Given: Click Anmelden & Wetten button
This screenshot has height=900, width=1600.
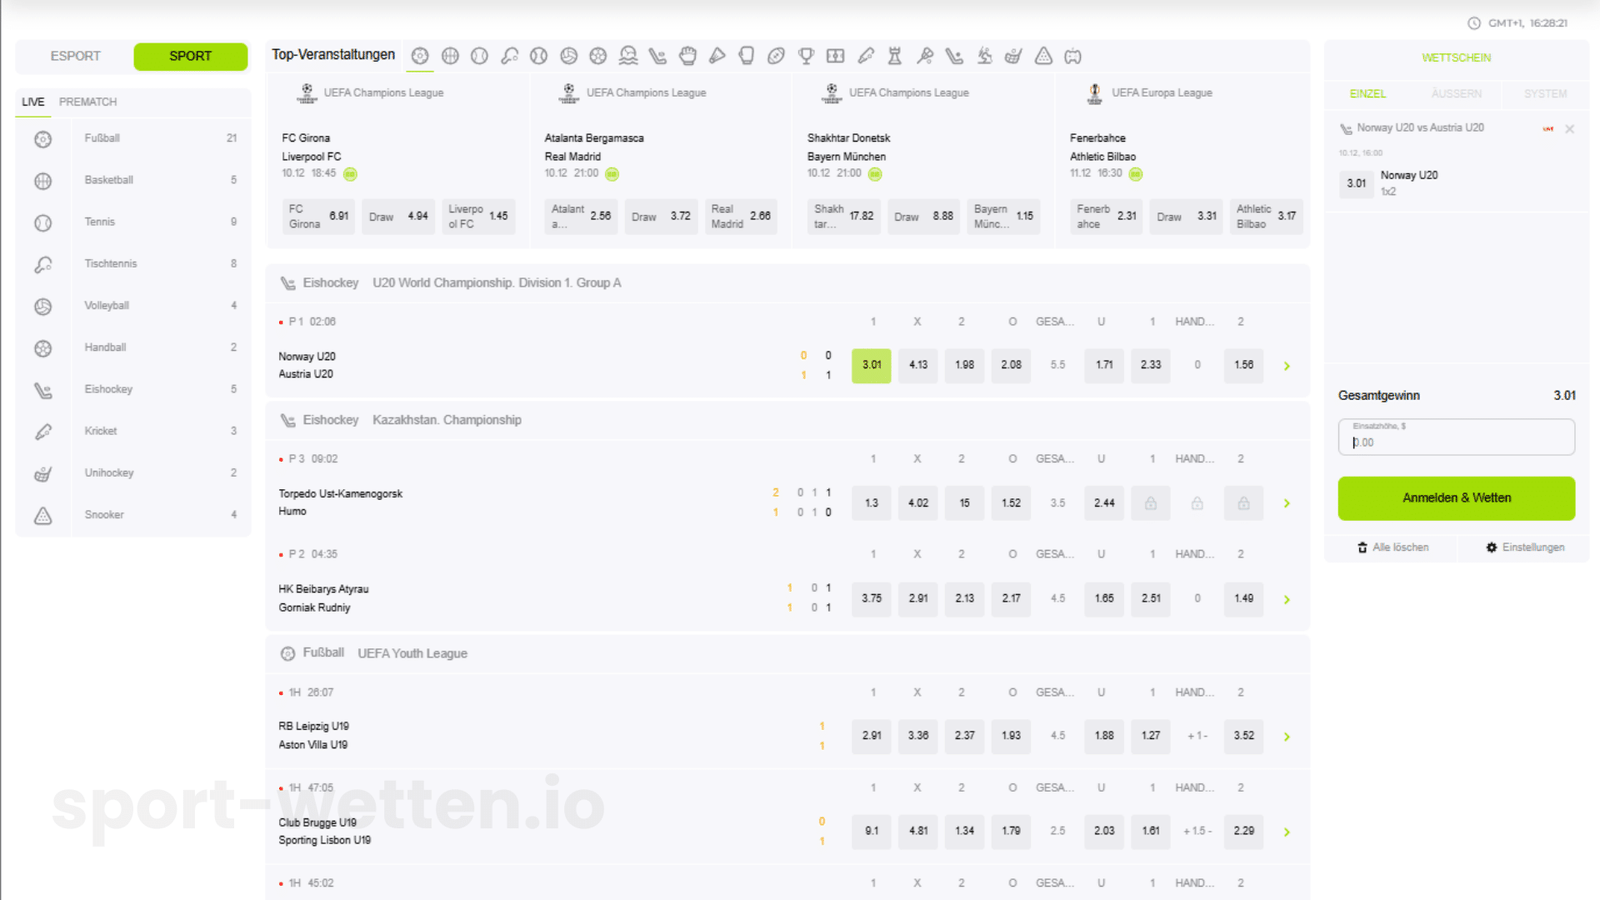Looking at the screenshot, I should click(1456, 498).
